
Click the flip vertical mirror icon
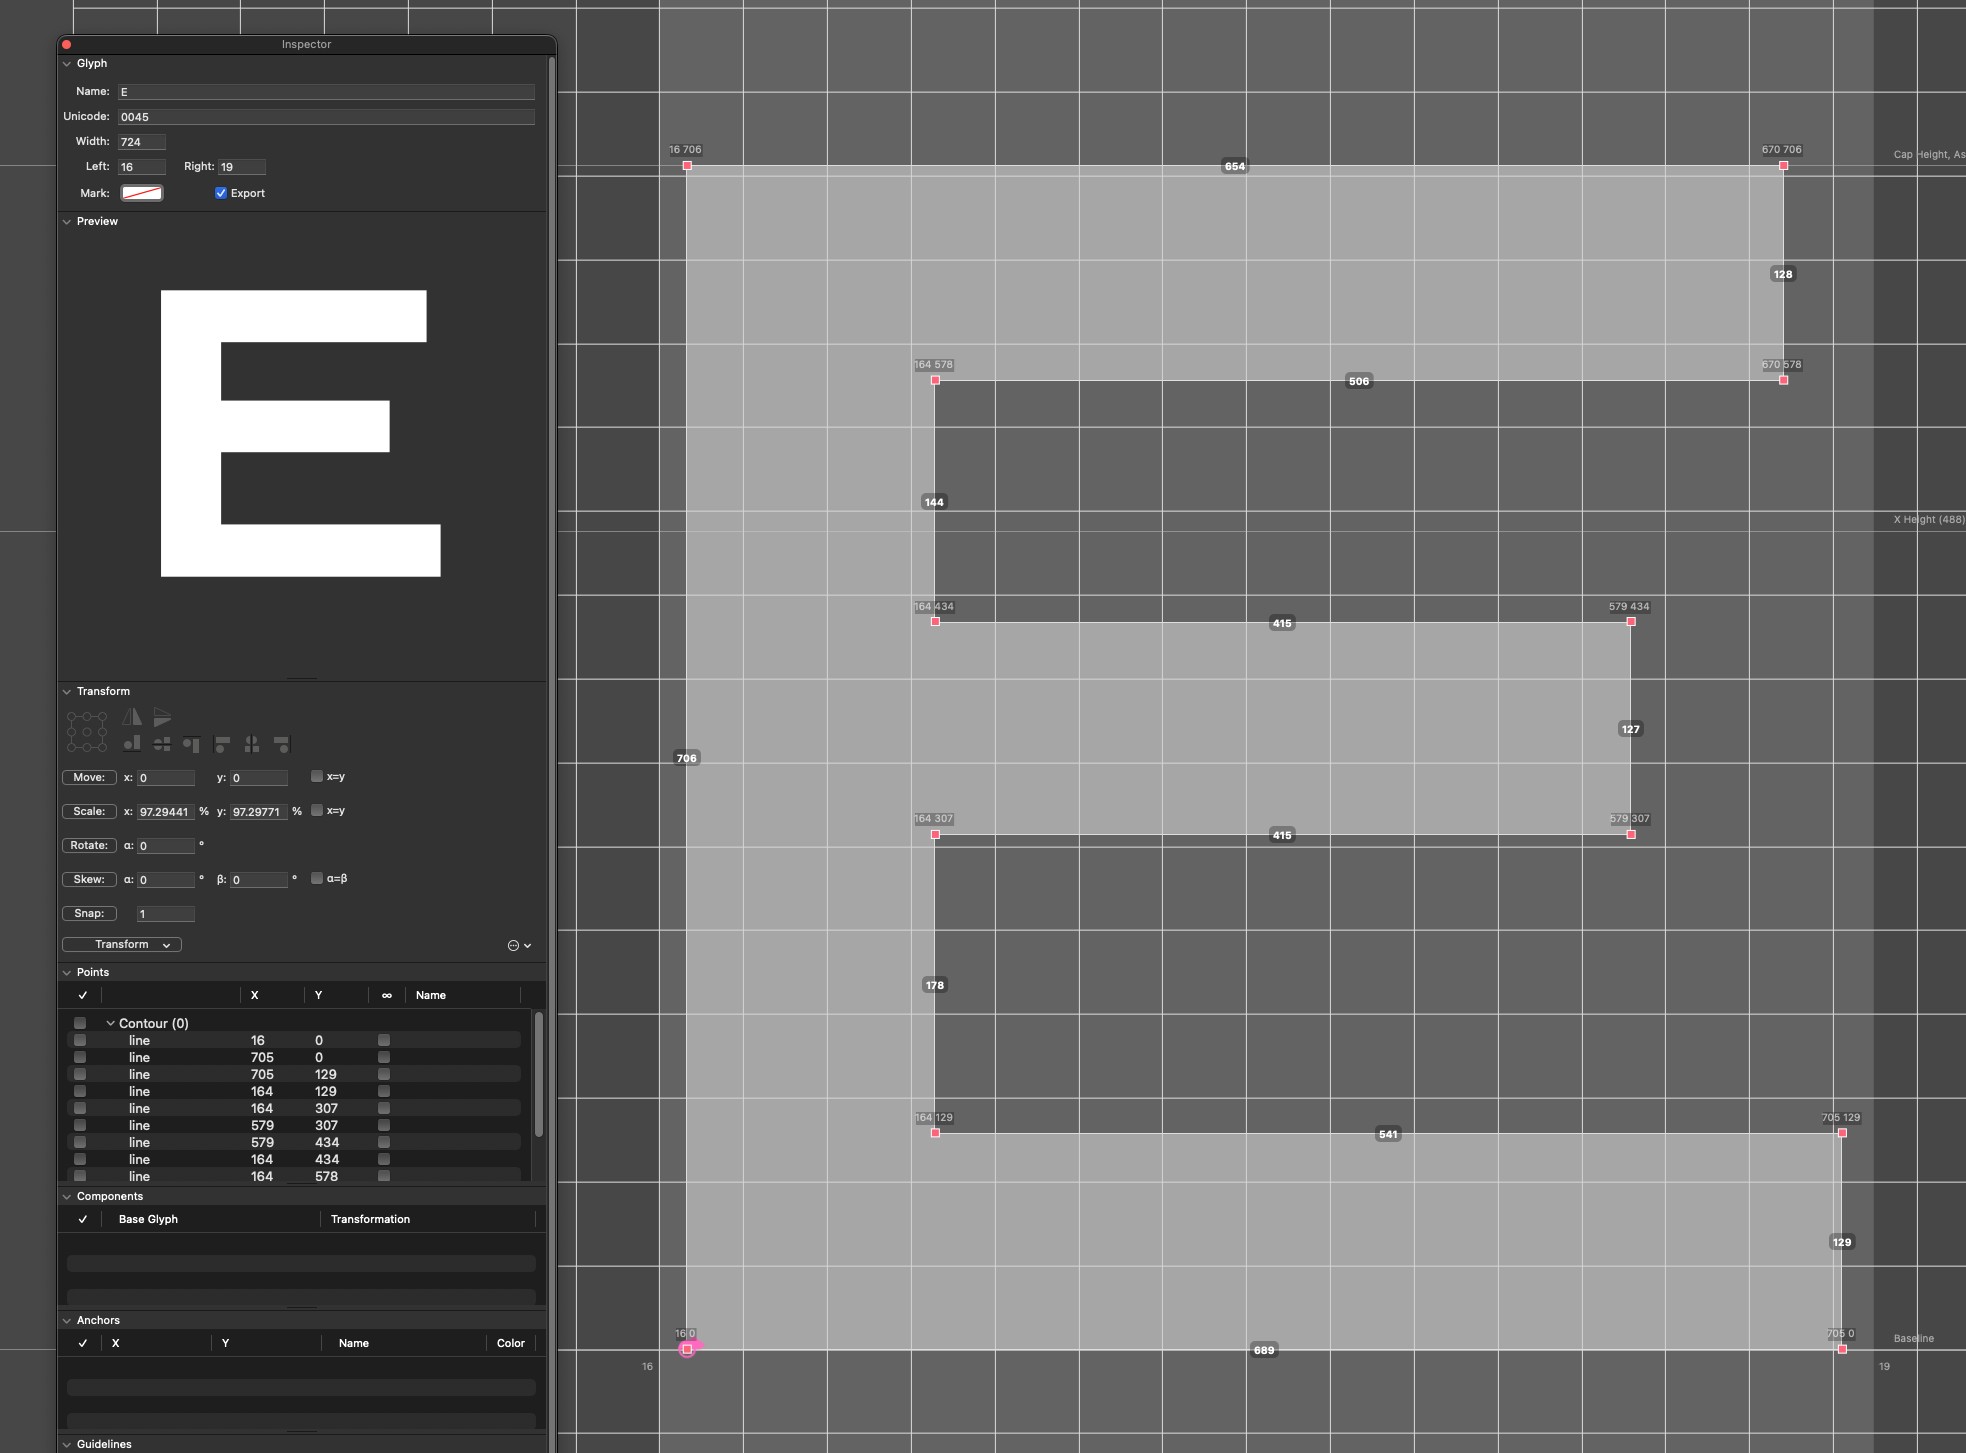pyautogui.click(x=162, y=717)
